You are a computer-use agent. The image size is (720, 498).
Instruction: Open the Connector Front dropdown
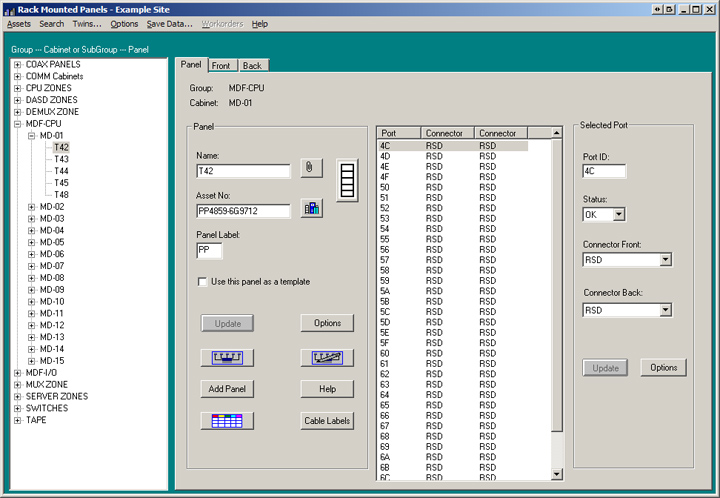665,260
